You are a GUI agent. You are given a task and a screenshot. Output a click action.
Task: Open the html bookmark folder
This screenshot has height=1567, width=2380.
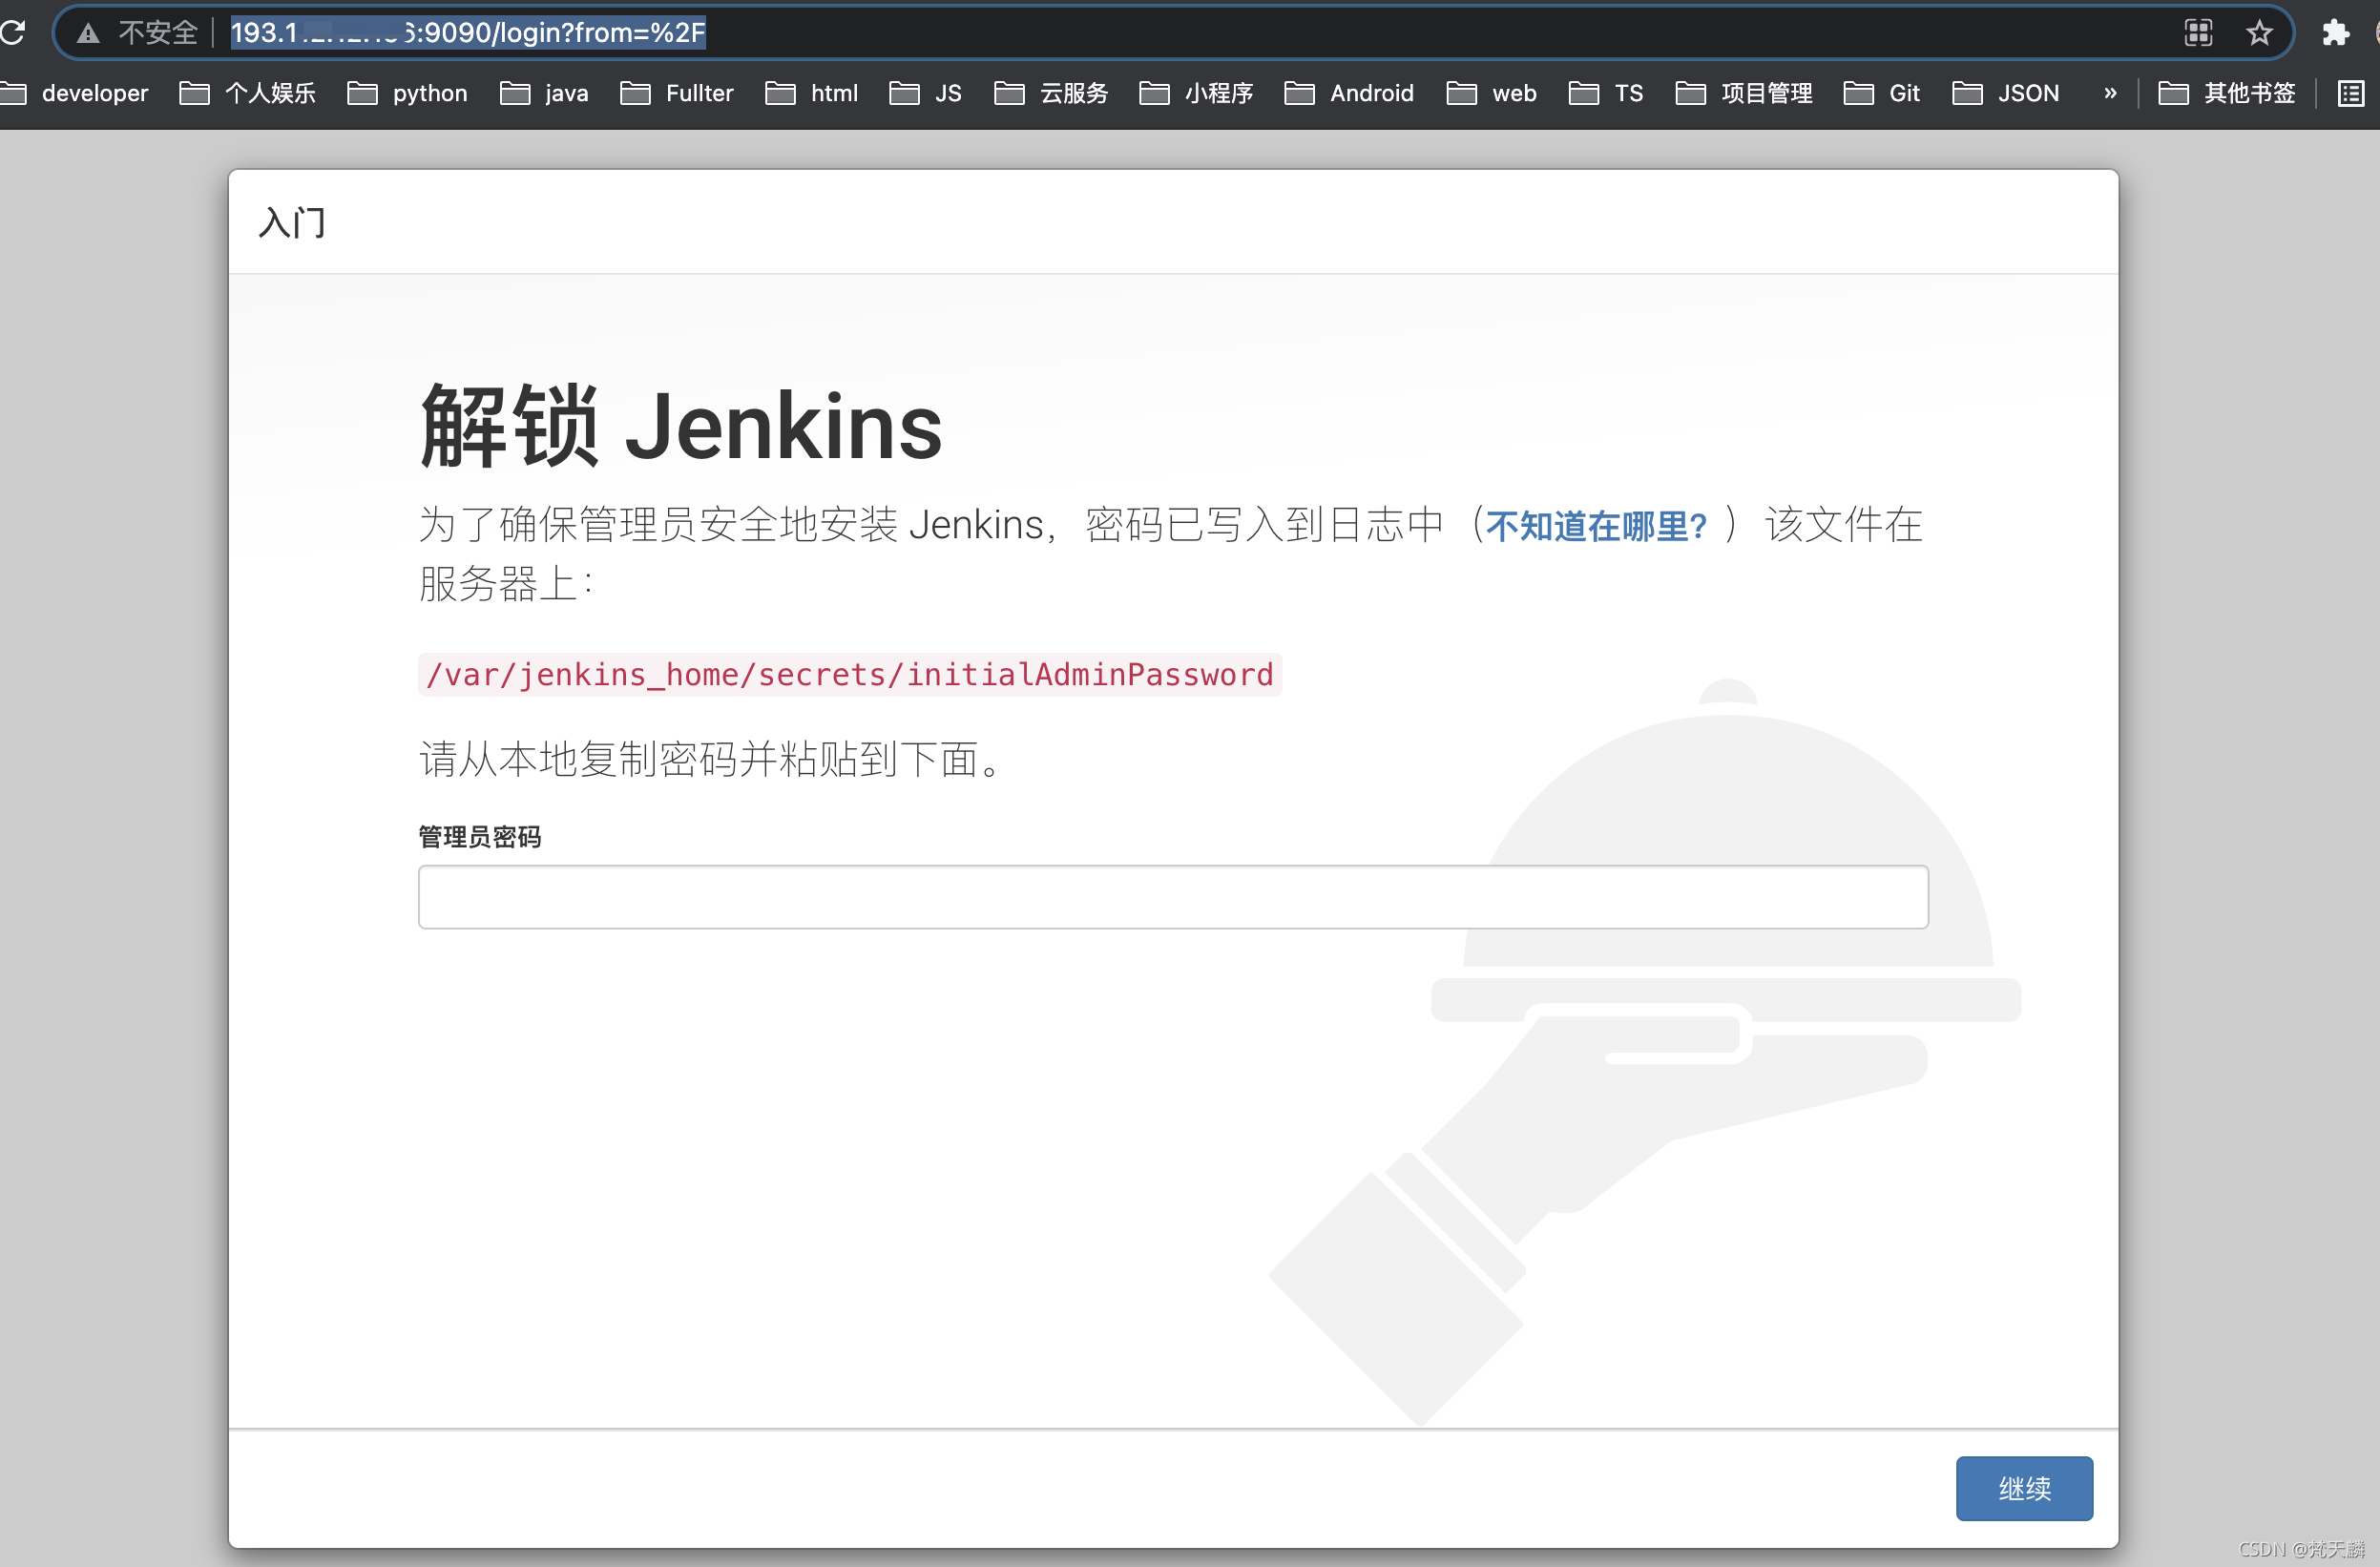click(x=812, y=93)
